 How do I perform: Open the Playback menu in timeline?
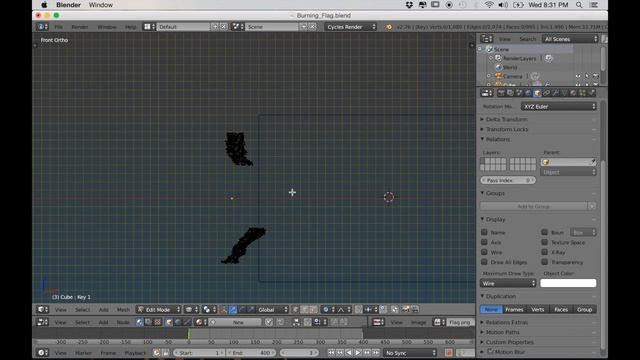pyautogui.click(x=135, y=353)
